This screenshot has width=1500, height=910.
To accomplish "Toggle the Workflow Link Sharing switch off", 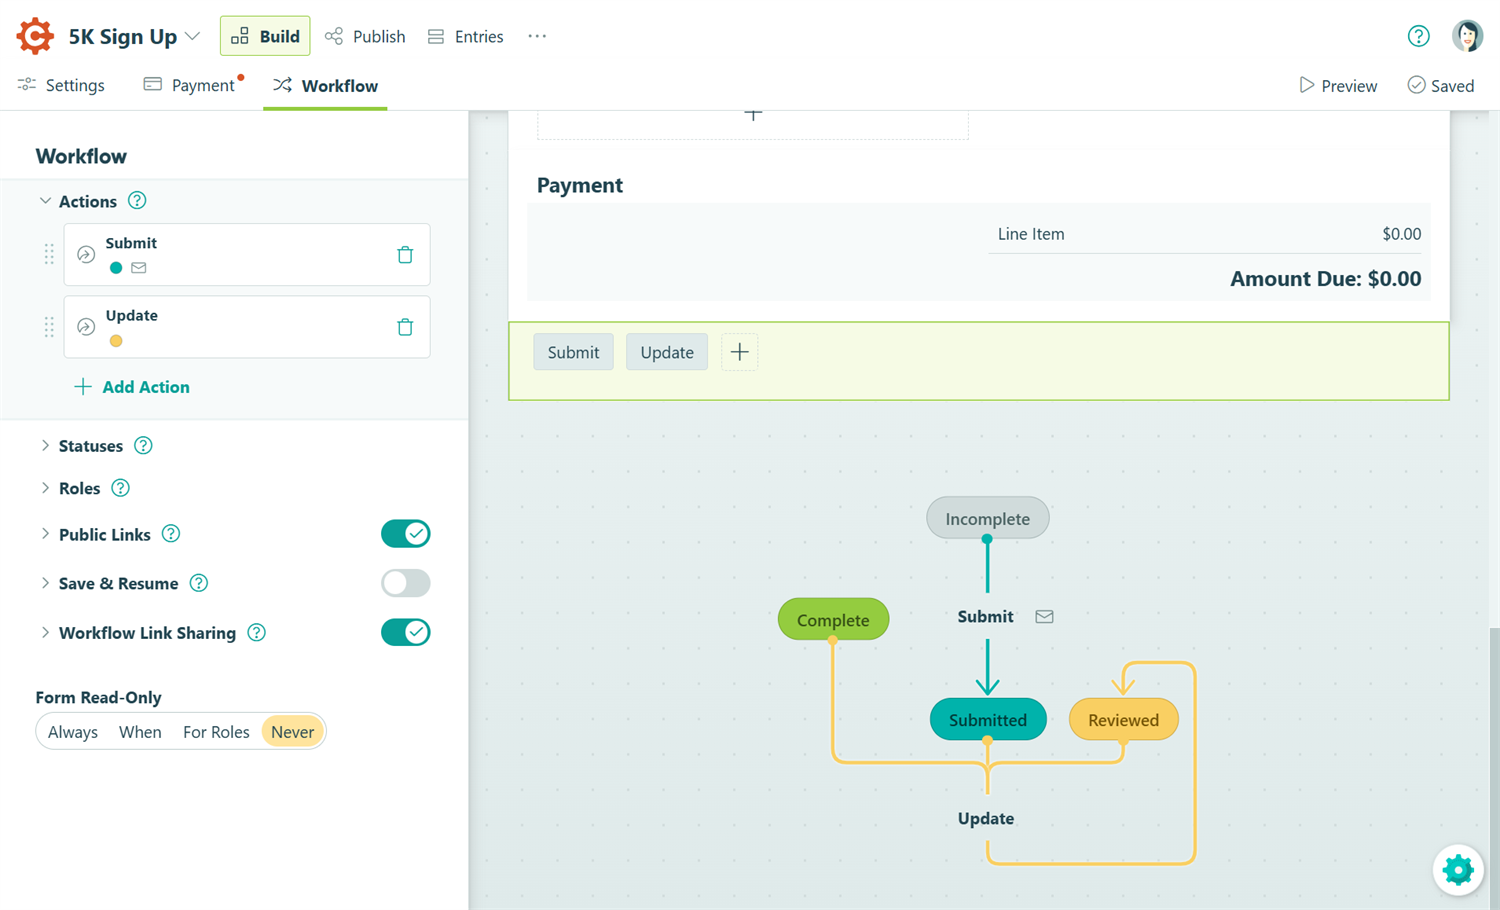I will 405,632.
